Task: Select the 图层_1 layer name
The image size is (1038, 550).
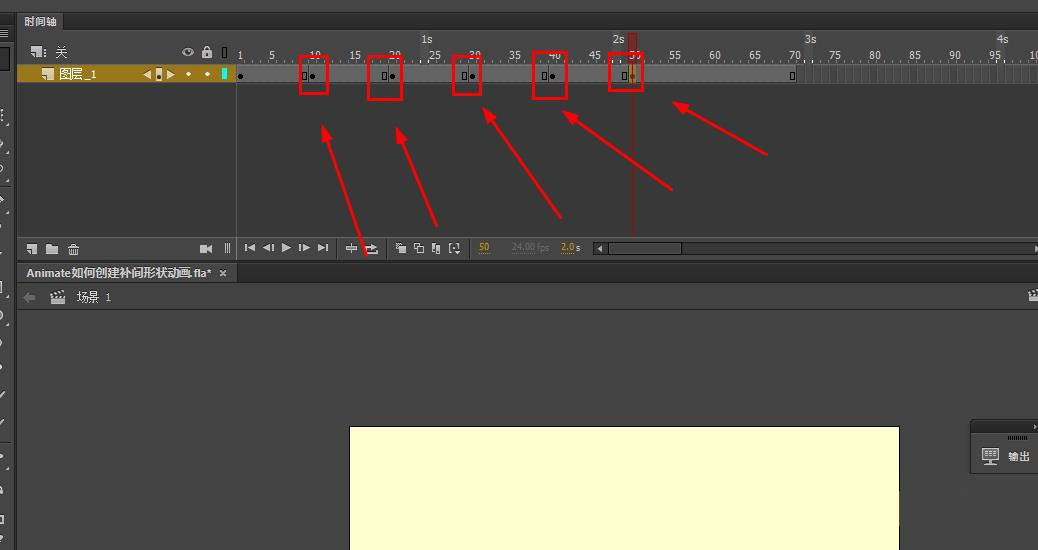Action: 77,74
